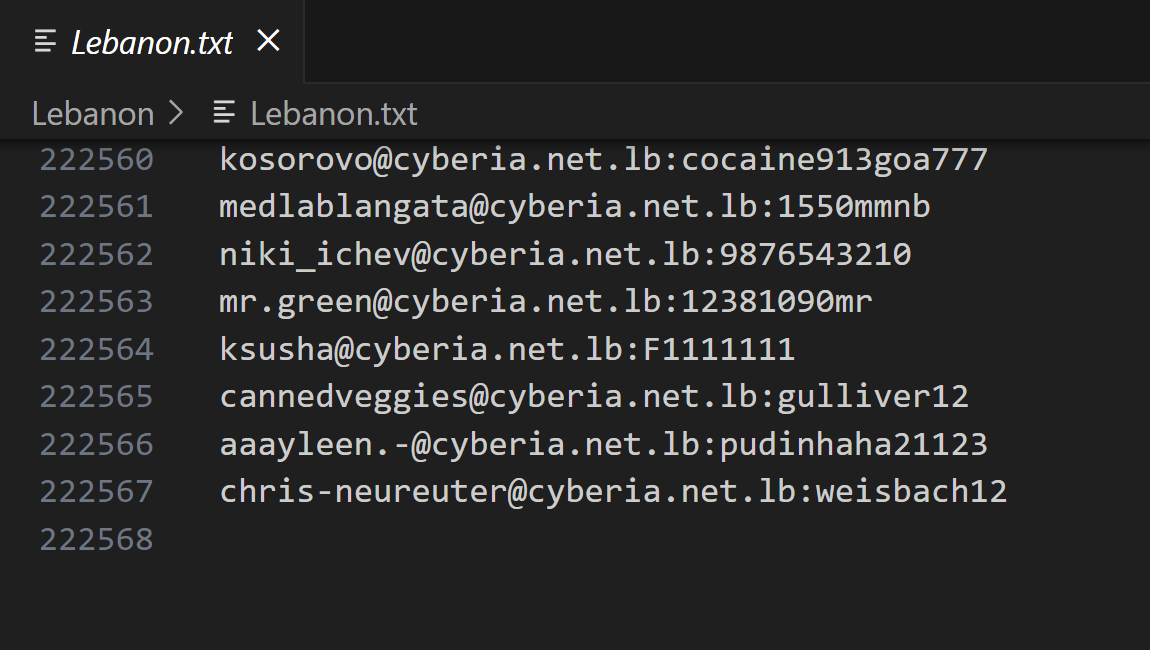This screenshot has height=650, width=1150.
Task: Click the breadcrumb chevron separator after Lebanon
Action: coord(177,114)
